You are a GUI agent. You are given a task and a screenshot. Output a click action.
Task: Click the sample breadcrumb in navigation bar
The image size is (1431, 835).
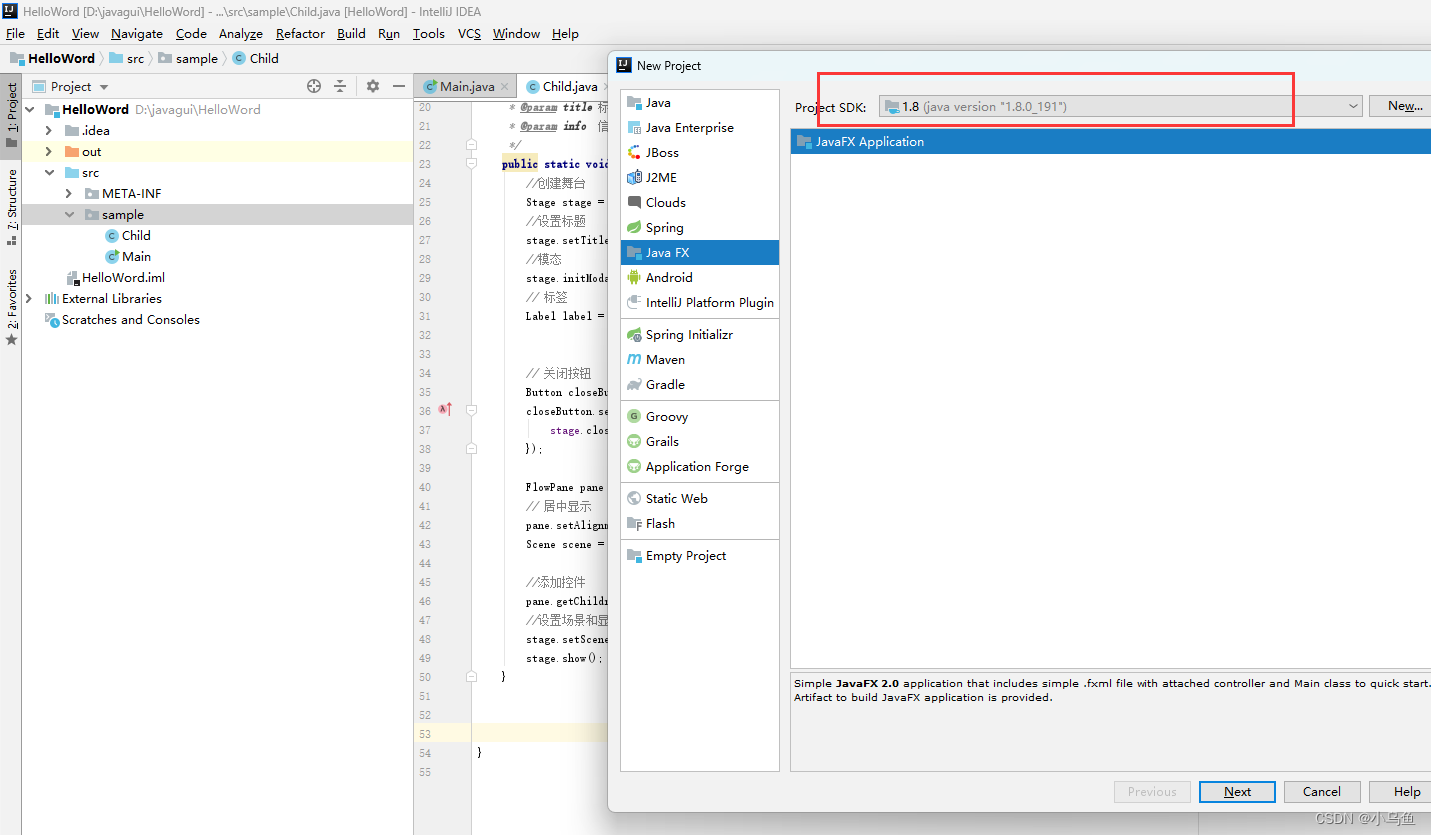pos(188,59)
